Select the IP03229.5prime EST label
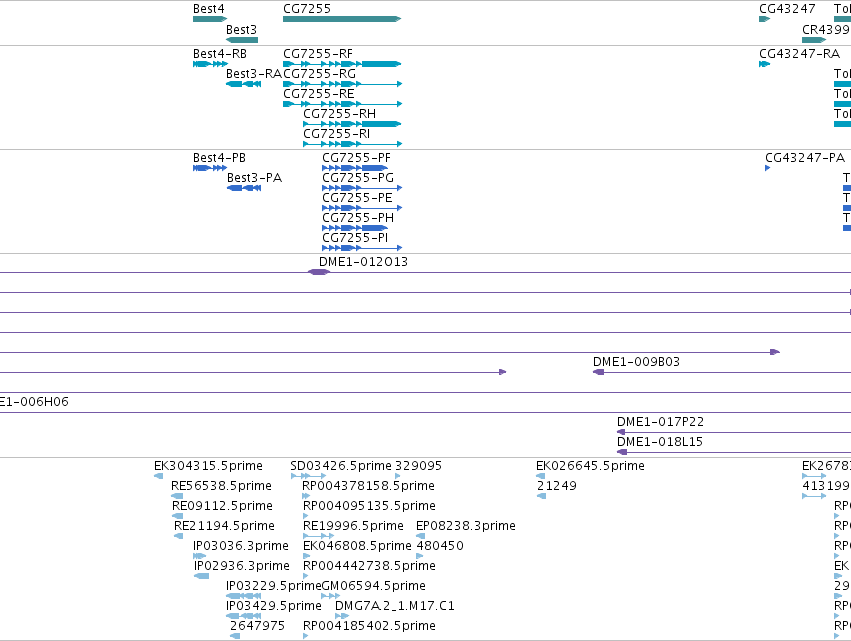Viewport: 851px width, 641px height. 274,586
